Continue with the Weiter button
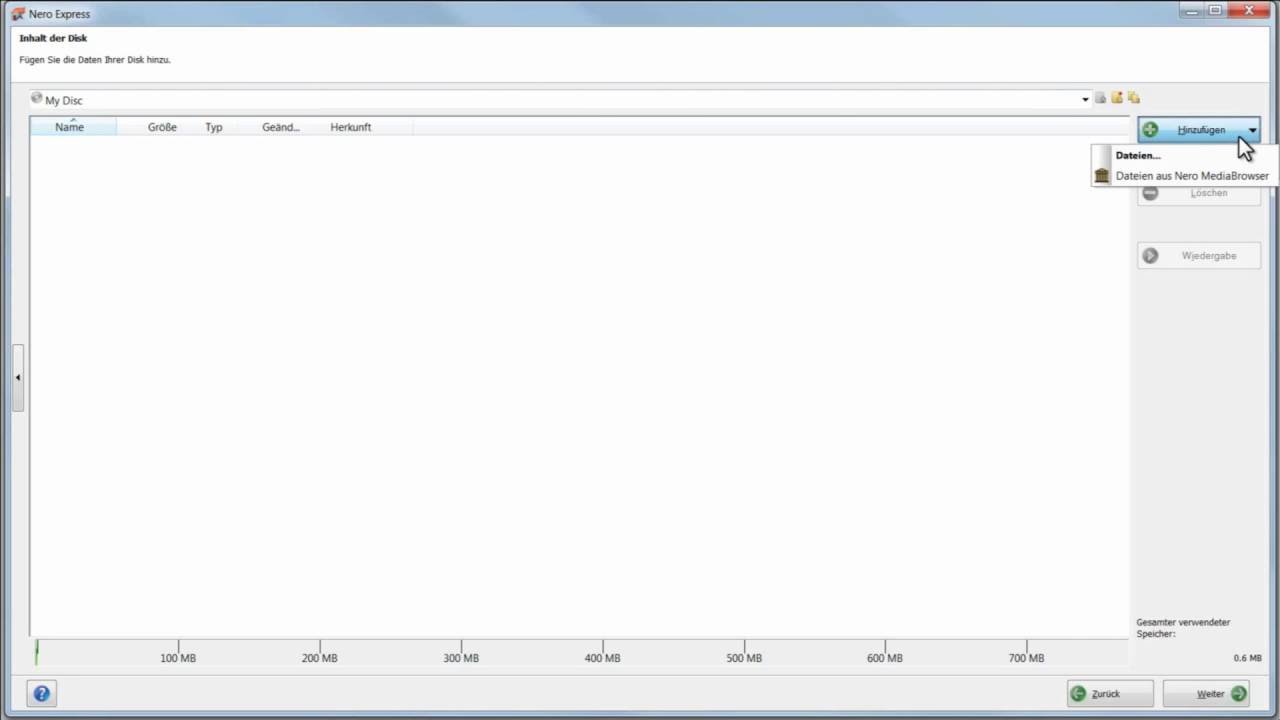The image size is (1280, 720). pos(1206,693)
